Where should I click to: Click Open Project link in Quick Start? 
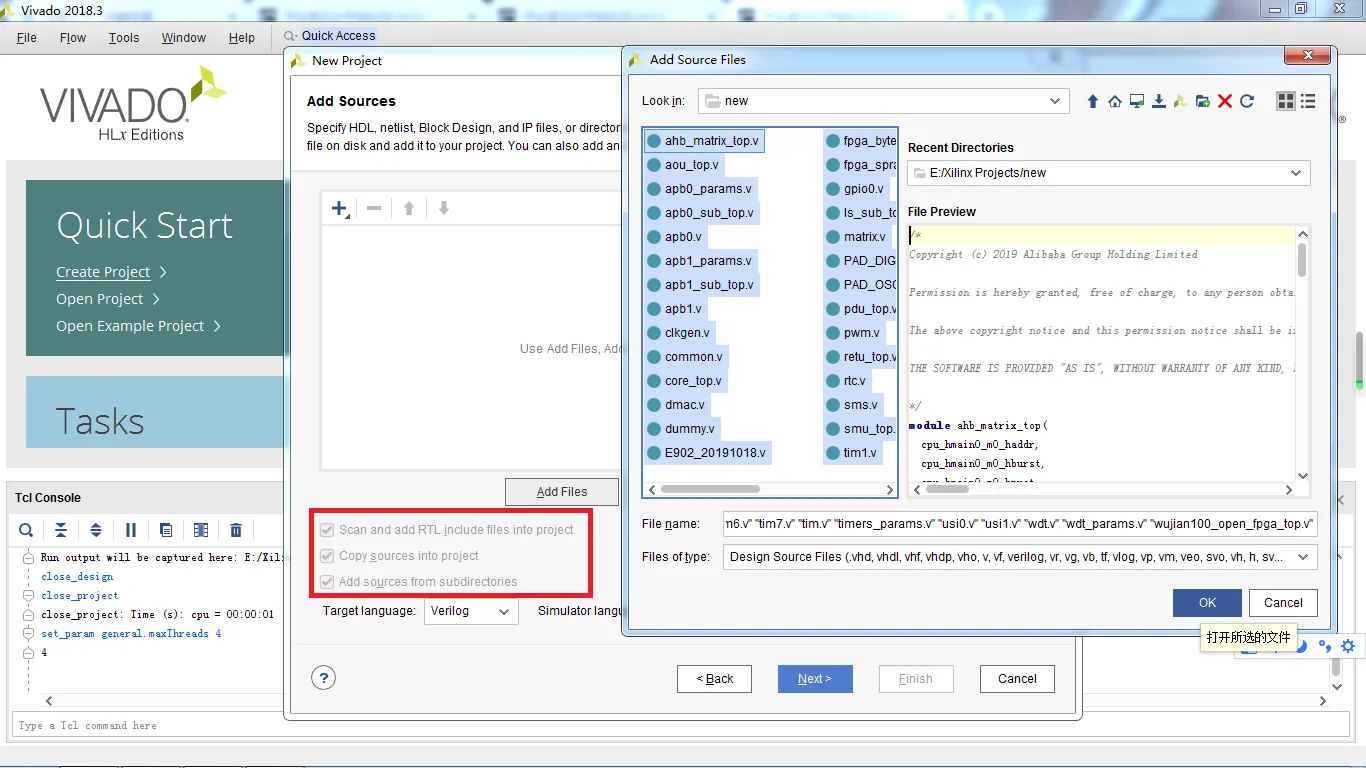pos(100,299)
